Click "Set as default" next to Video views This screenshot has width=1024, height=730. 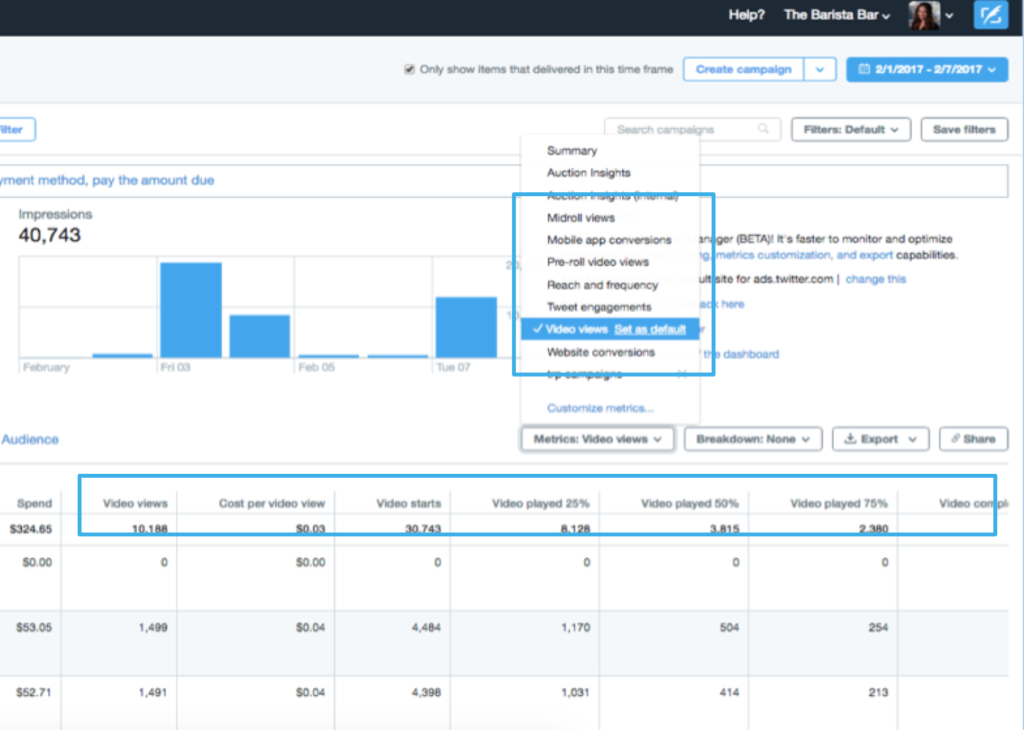coord(652,328)
